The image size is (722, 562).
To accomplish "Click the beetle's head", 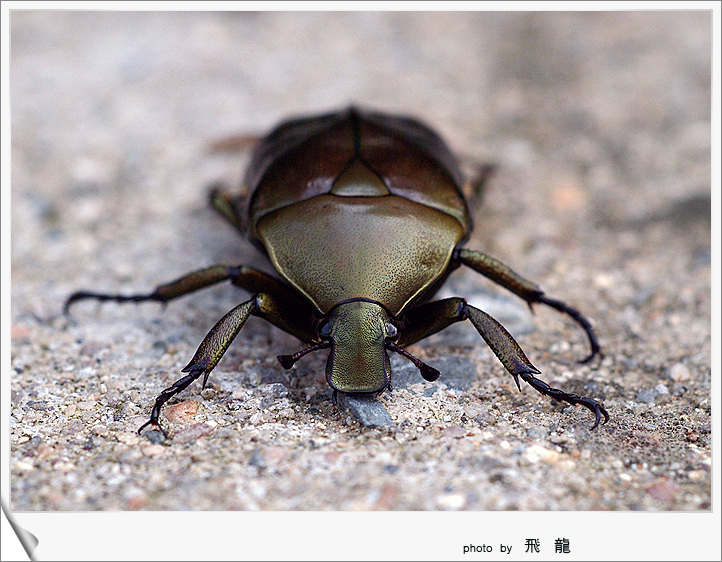I will click(x=358, y=348).
